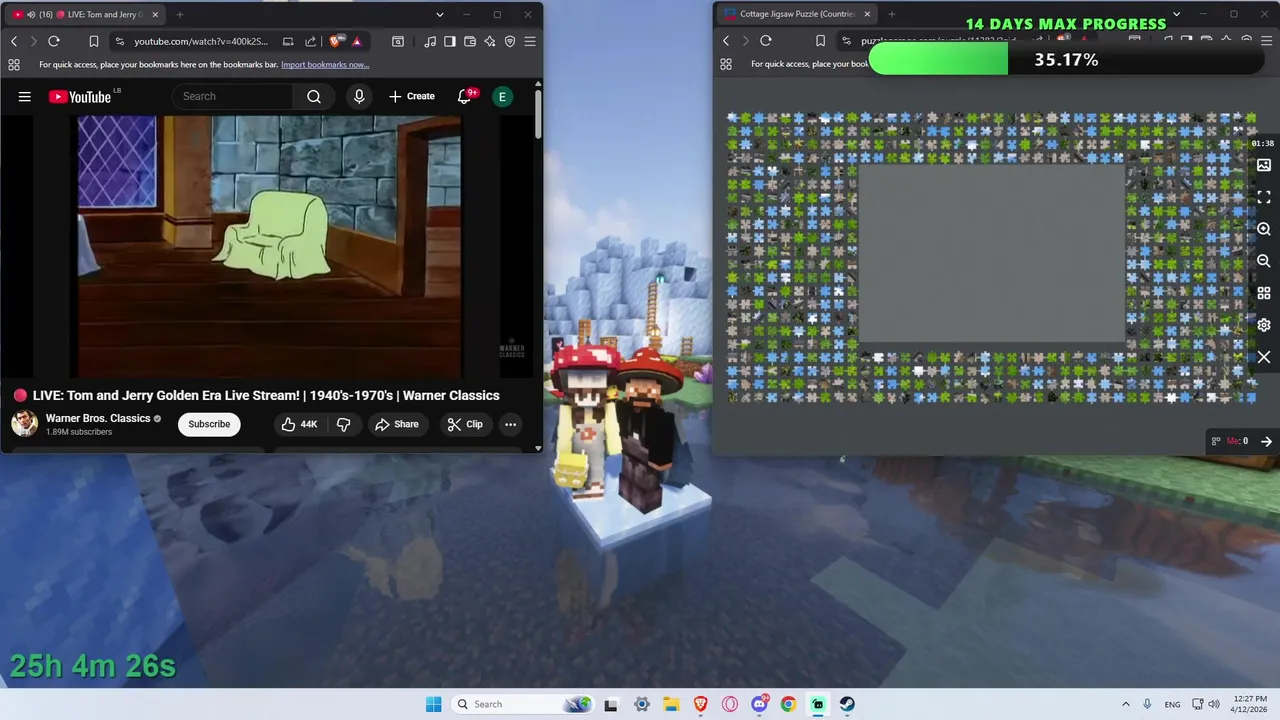Bookmark the YouTube page
The width and height of the screenshot is (1280, 720).
click(x=93, y=41)
